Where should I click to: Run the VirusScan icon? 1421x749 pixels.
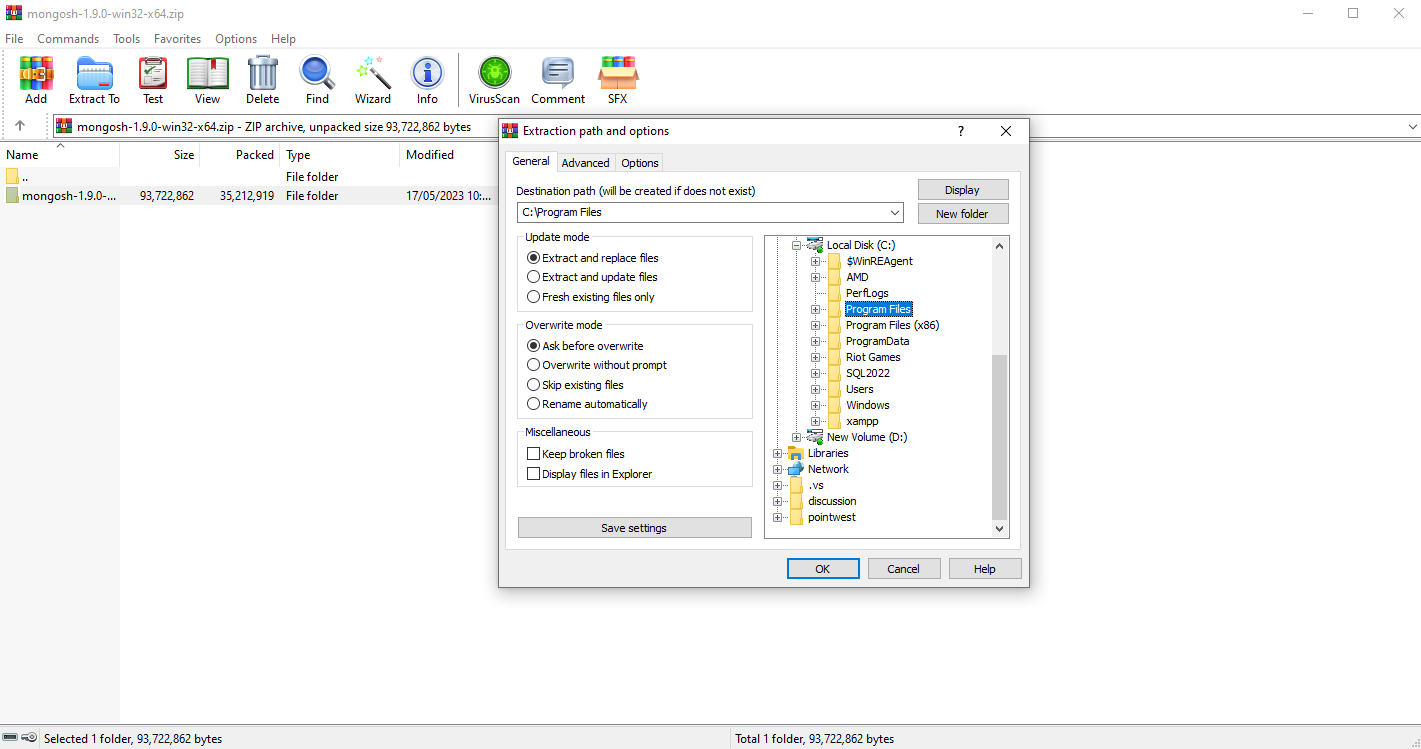point(494,73)
